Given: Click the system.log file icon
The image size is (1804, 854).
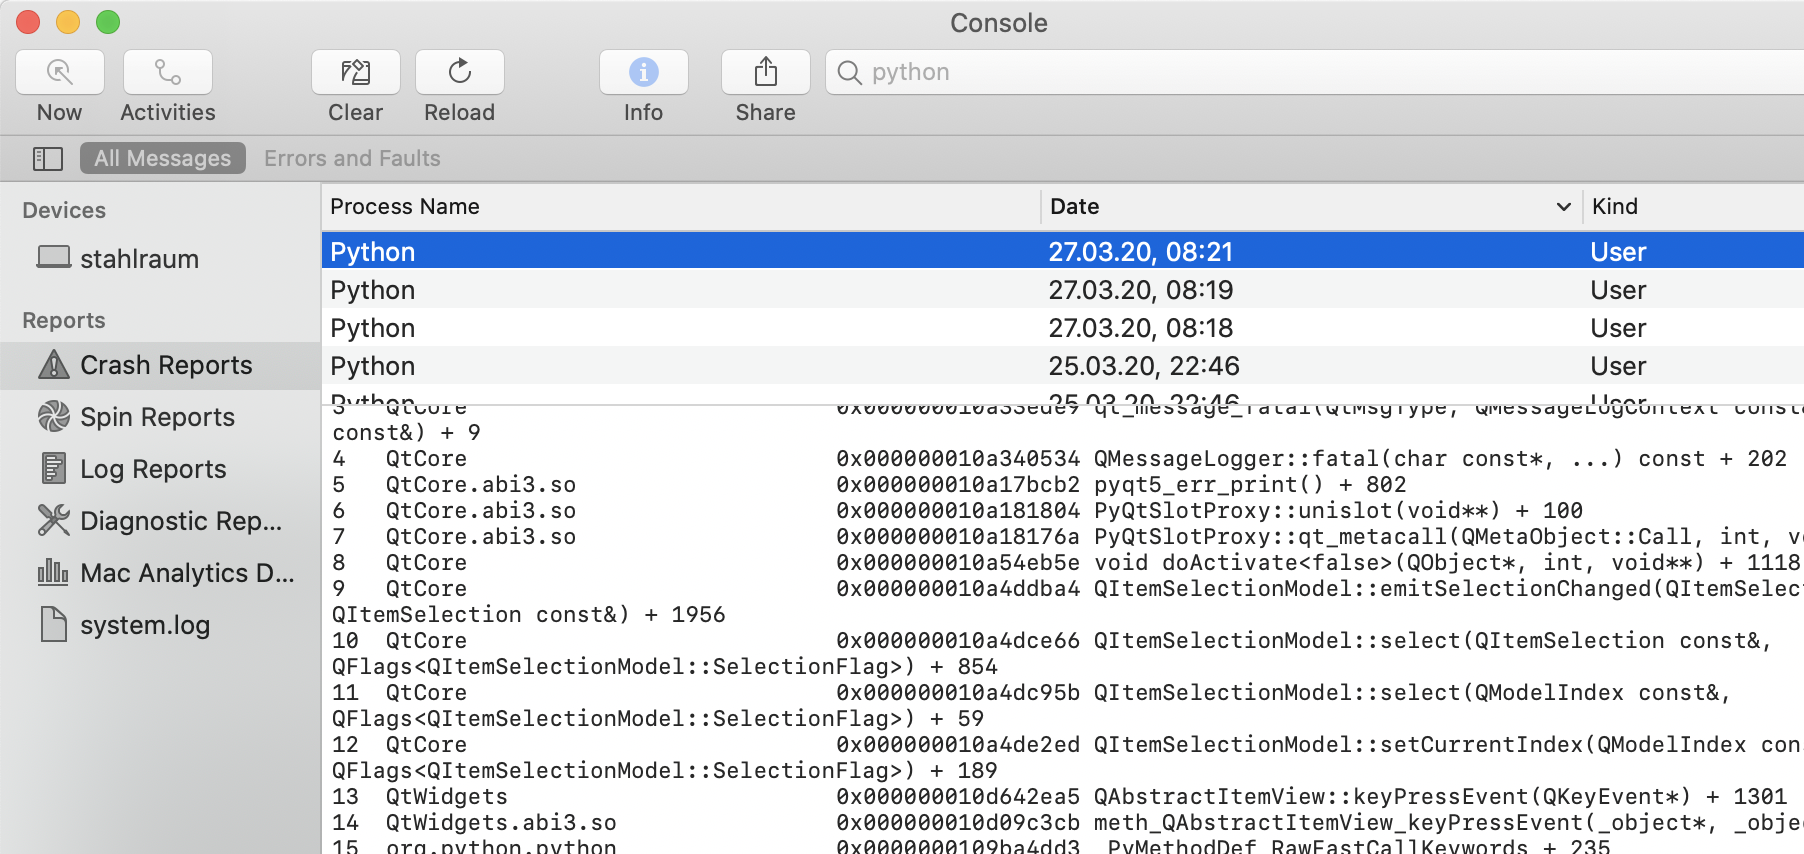Looking at the screenshot, I should pyautogui.click(x=53, y=624).
